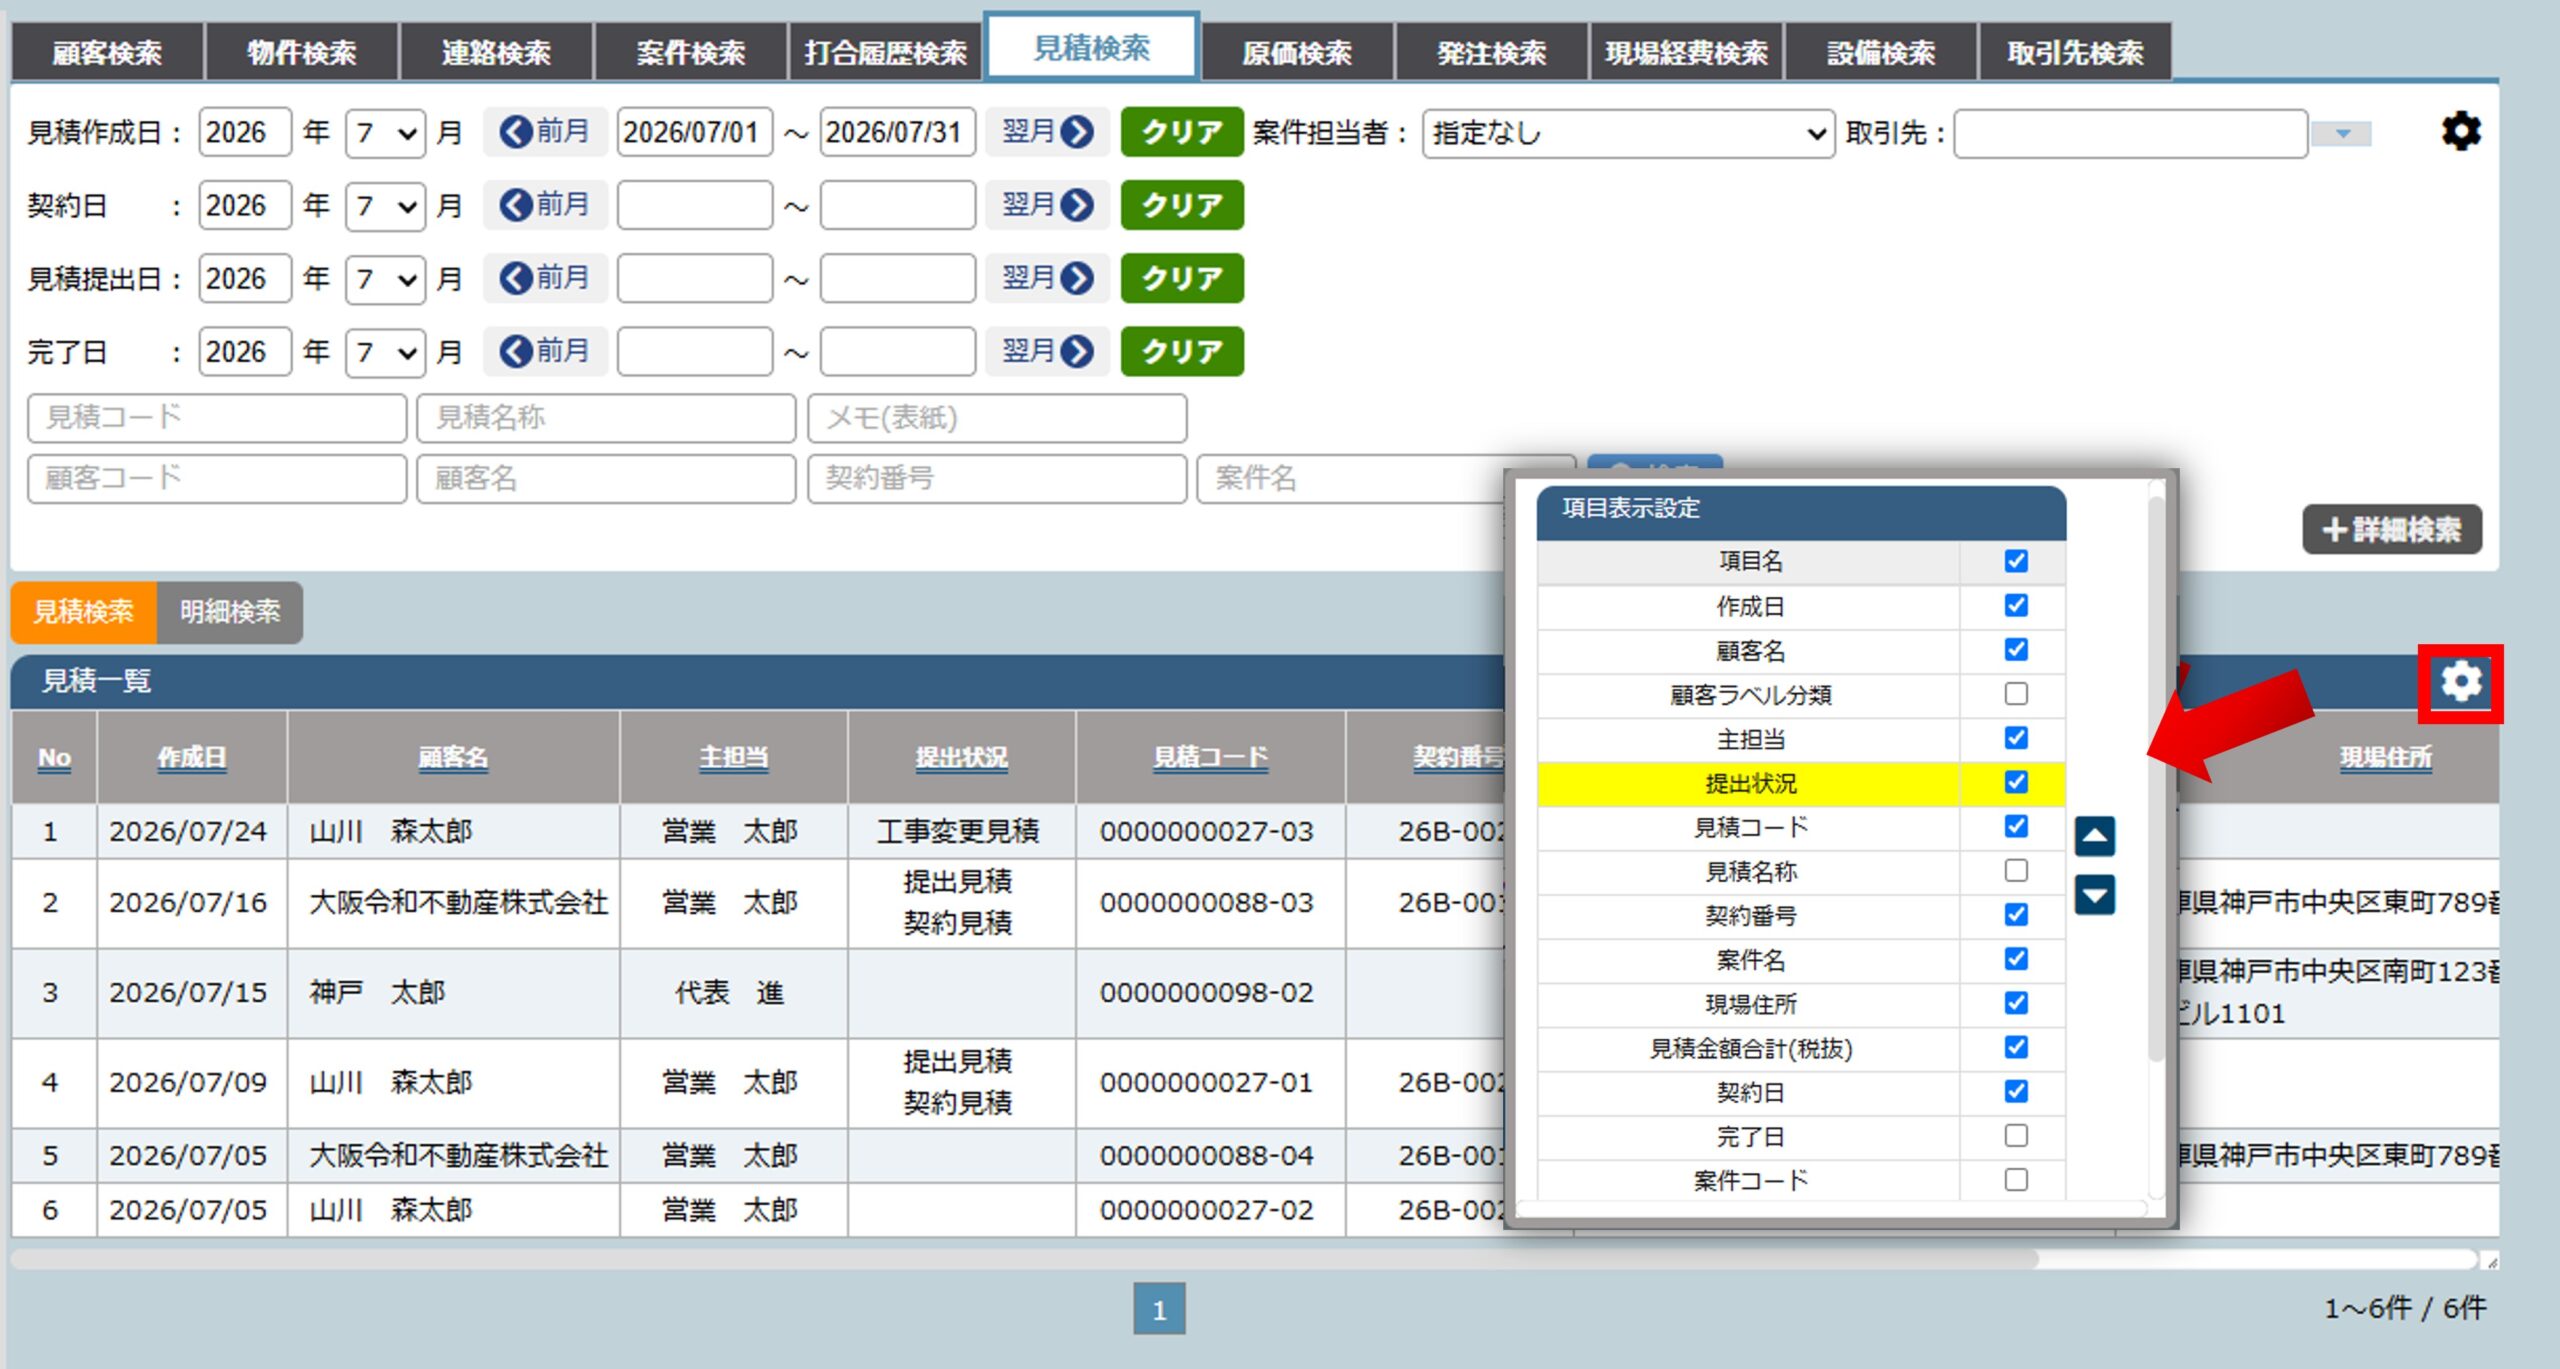Open 案件担当者 dropdown showing 指定なし
This screenshot has height=1369, width=2560.
pos(1628,133)
